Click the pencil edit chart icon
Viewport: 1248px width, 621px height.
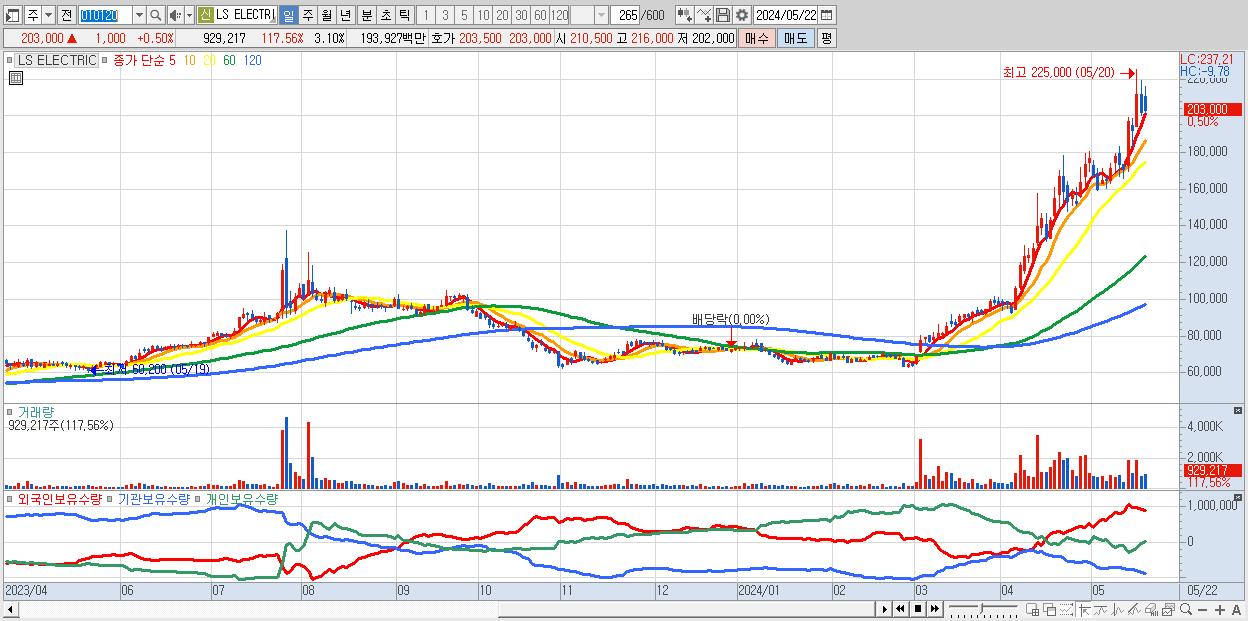pos(1134,609)
